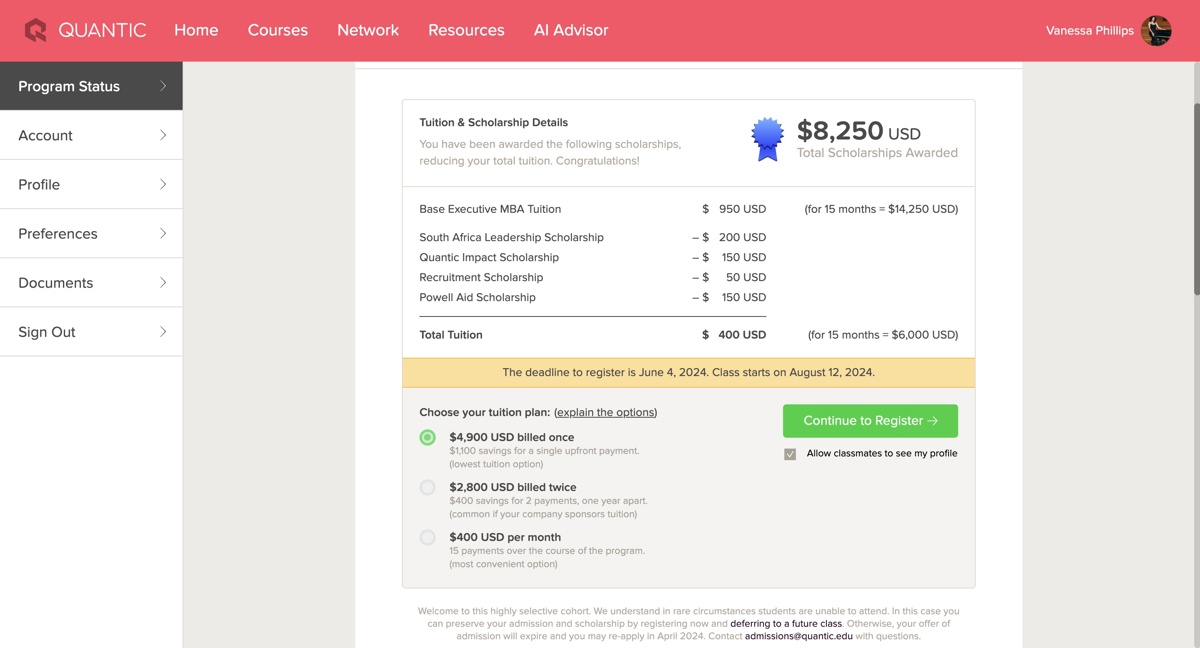Open the Network navigation item
This screenshot has width=1200, height=648.
click(x=368, y=30)
